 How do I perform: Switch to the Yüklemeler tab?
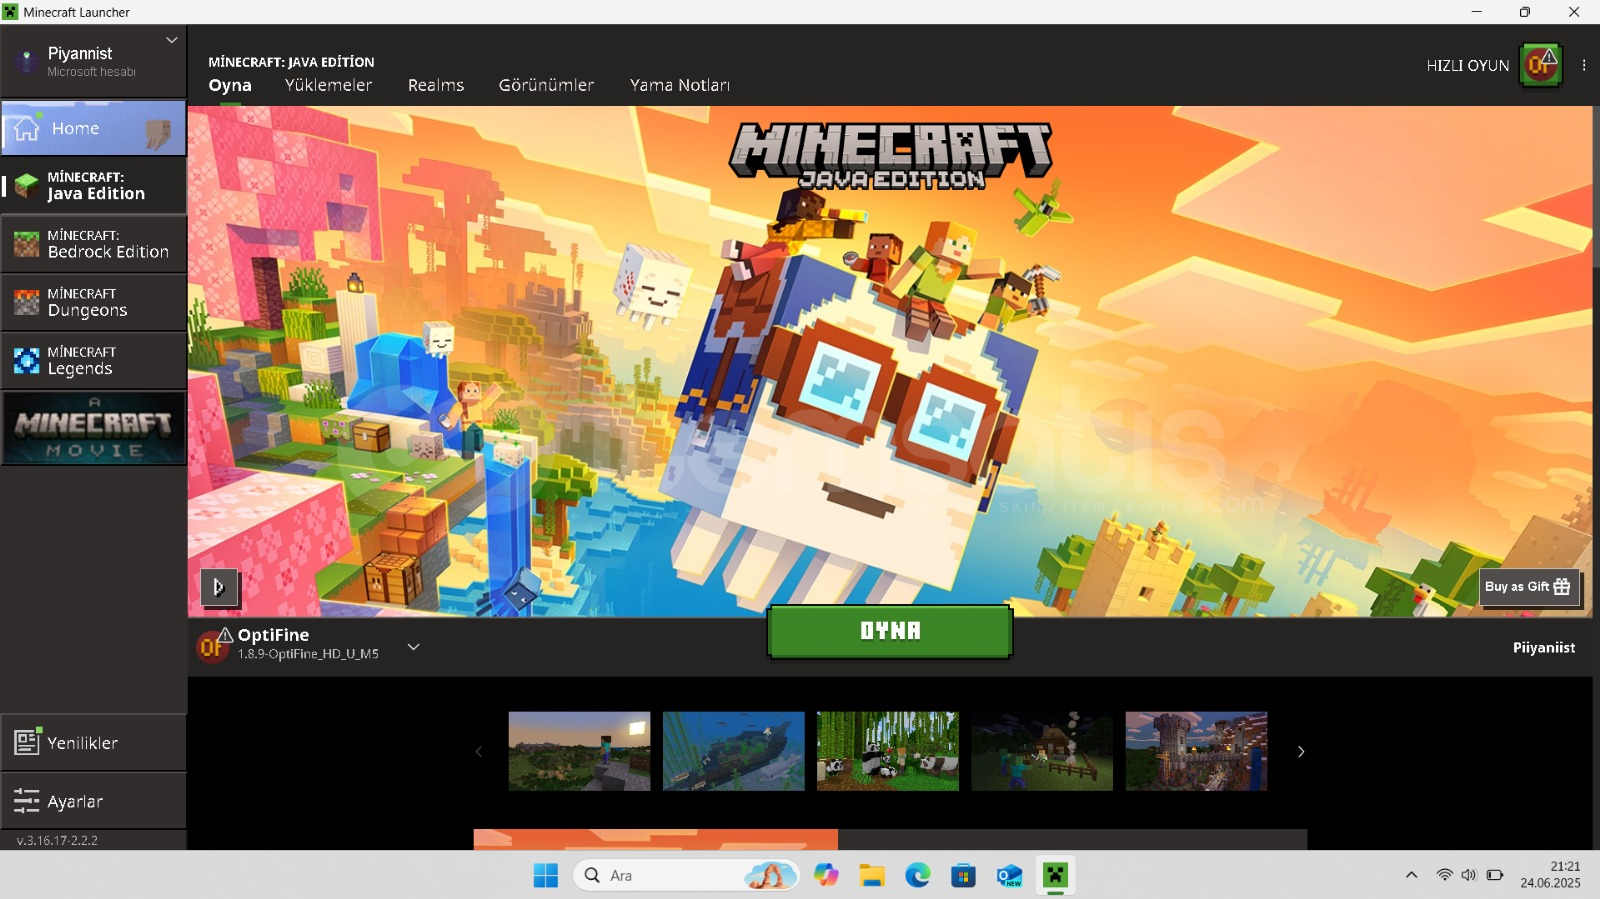point(328,86)
